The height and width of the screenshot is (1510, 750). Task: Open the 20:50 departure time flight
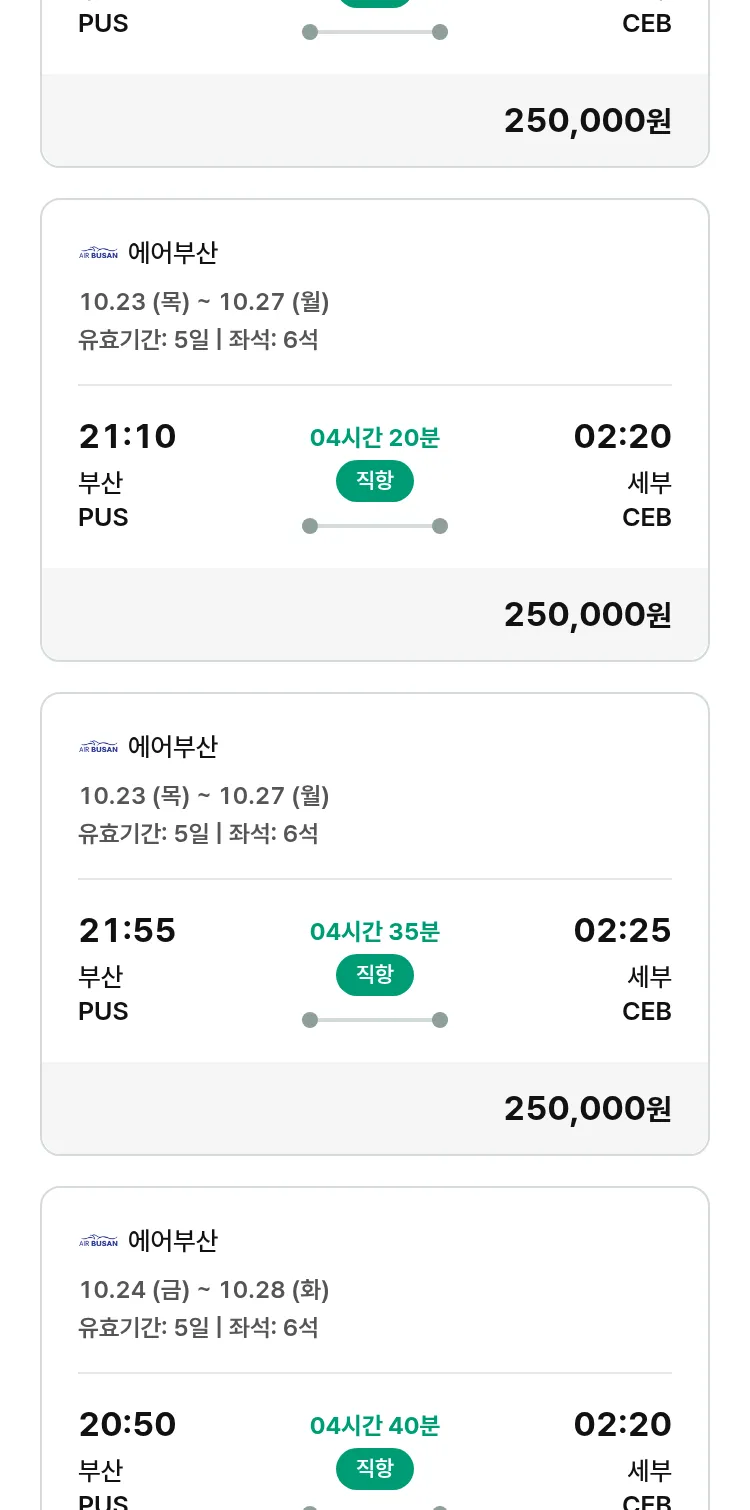pyautogui.click(x=127, y=1425)
